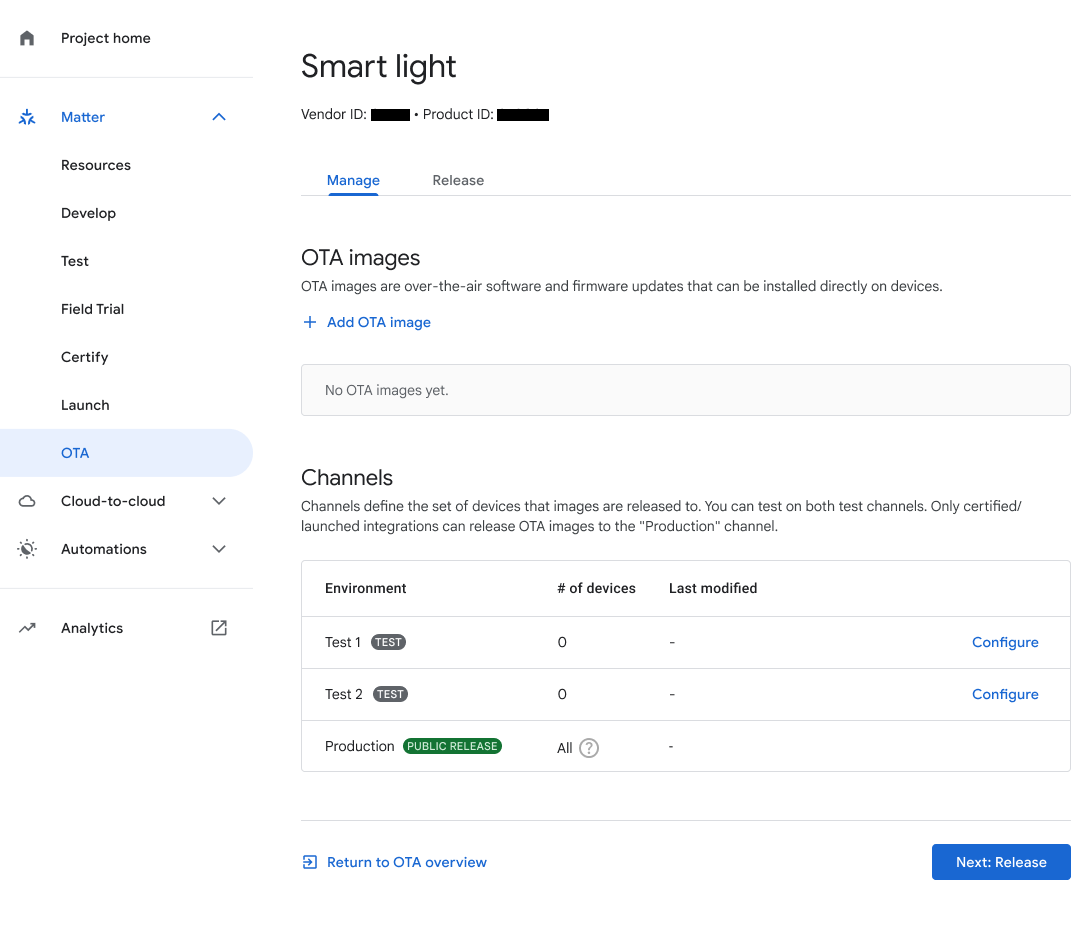The width and height of the screenshot is (1087, 933).
Task: Configure the Test 2 channel
Action: (1005, 694)
